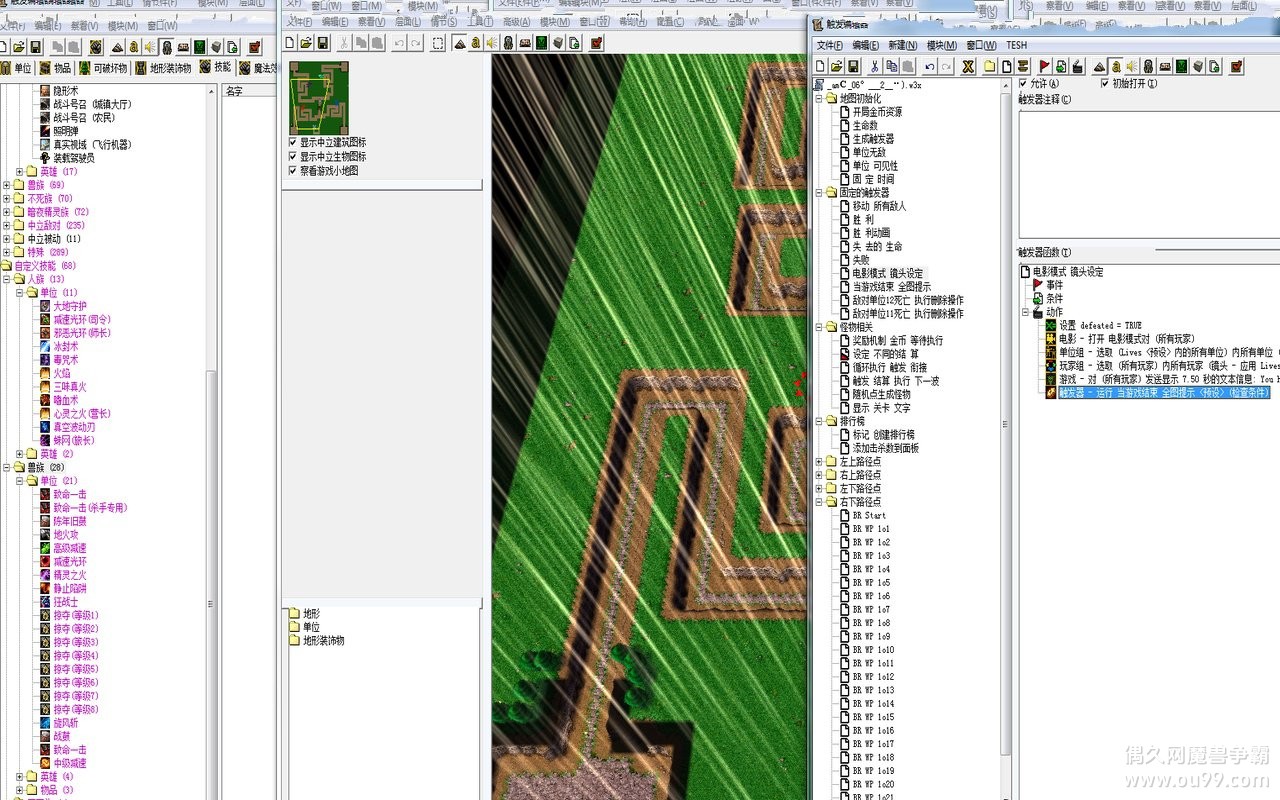Click Variables X icon in Trigger Editor toolbar
1280x800 pixels.
[x=968, y=67]
